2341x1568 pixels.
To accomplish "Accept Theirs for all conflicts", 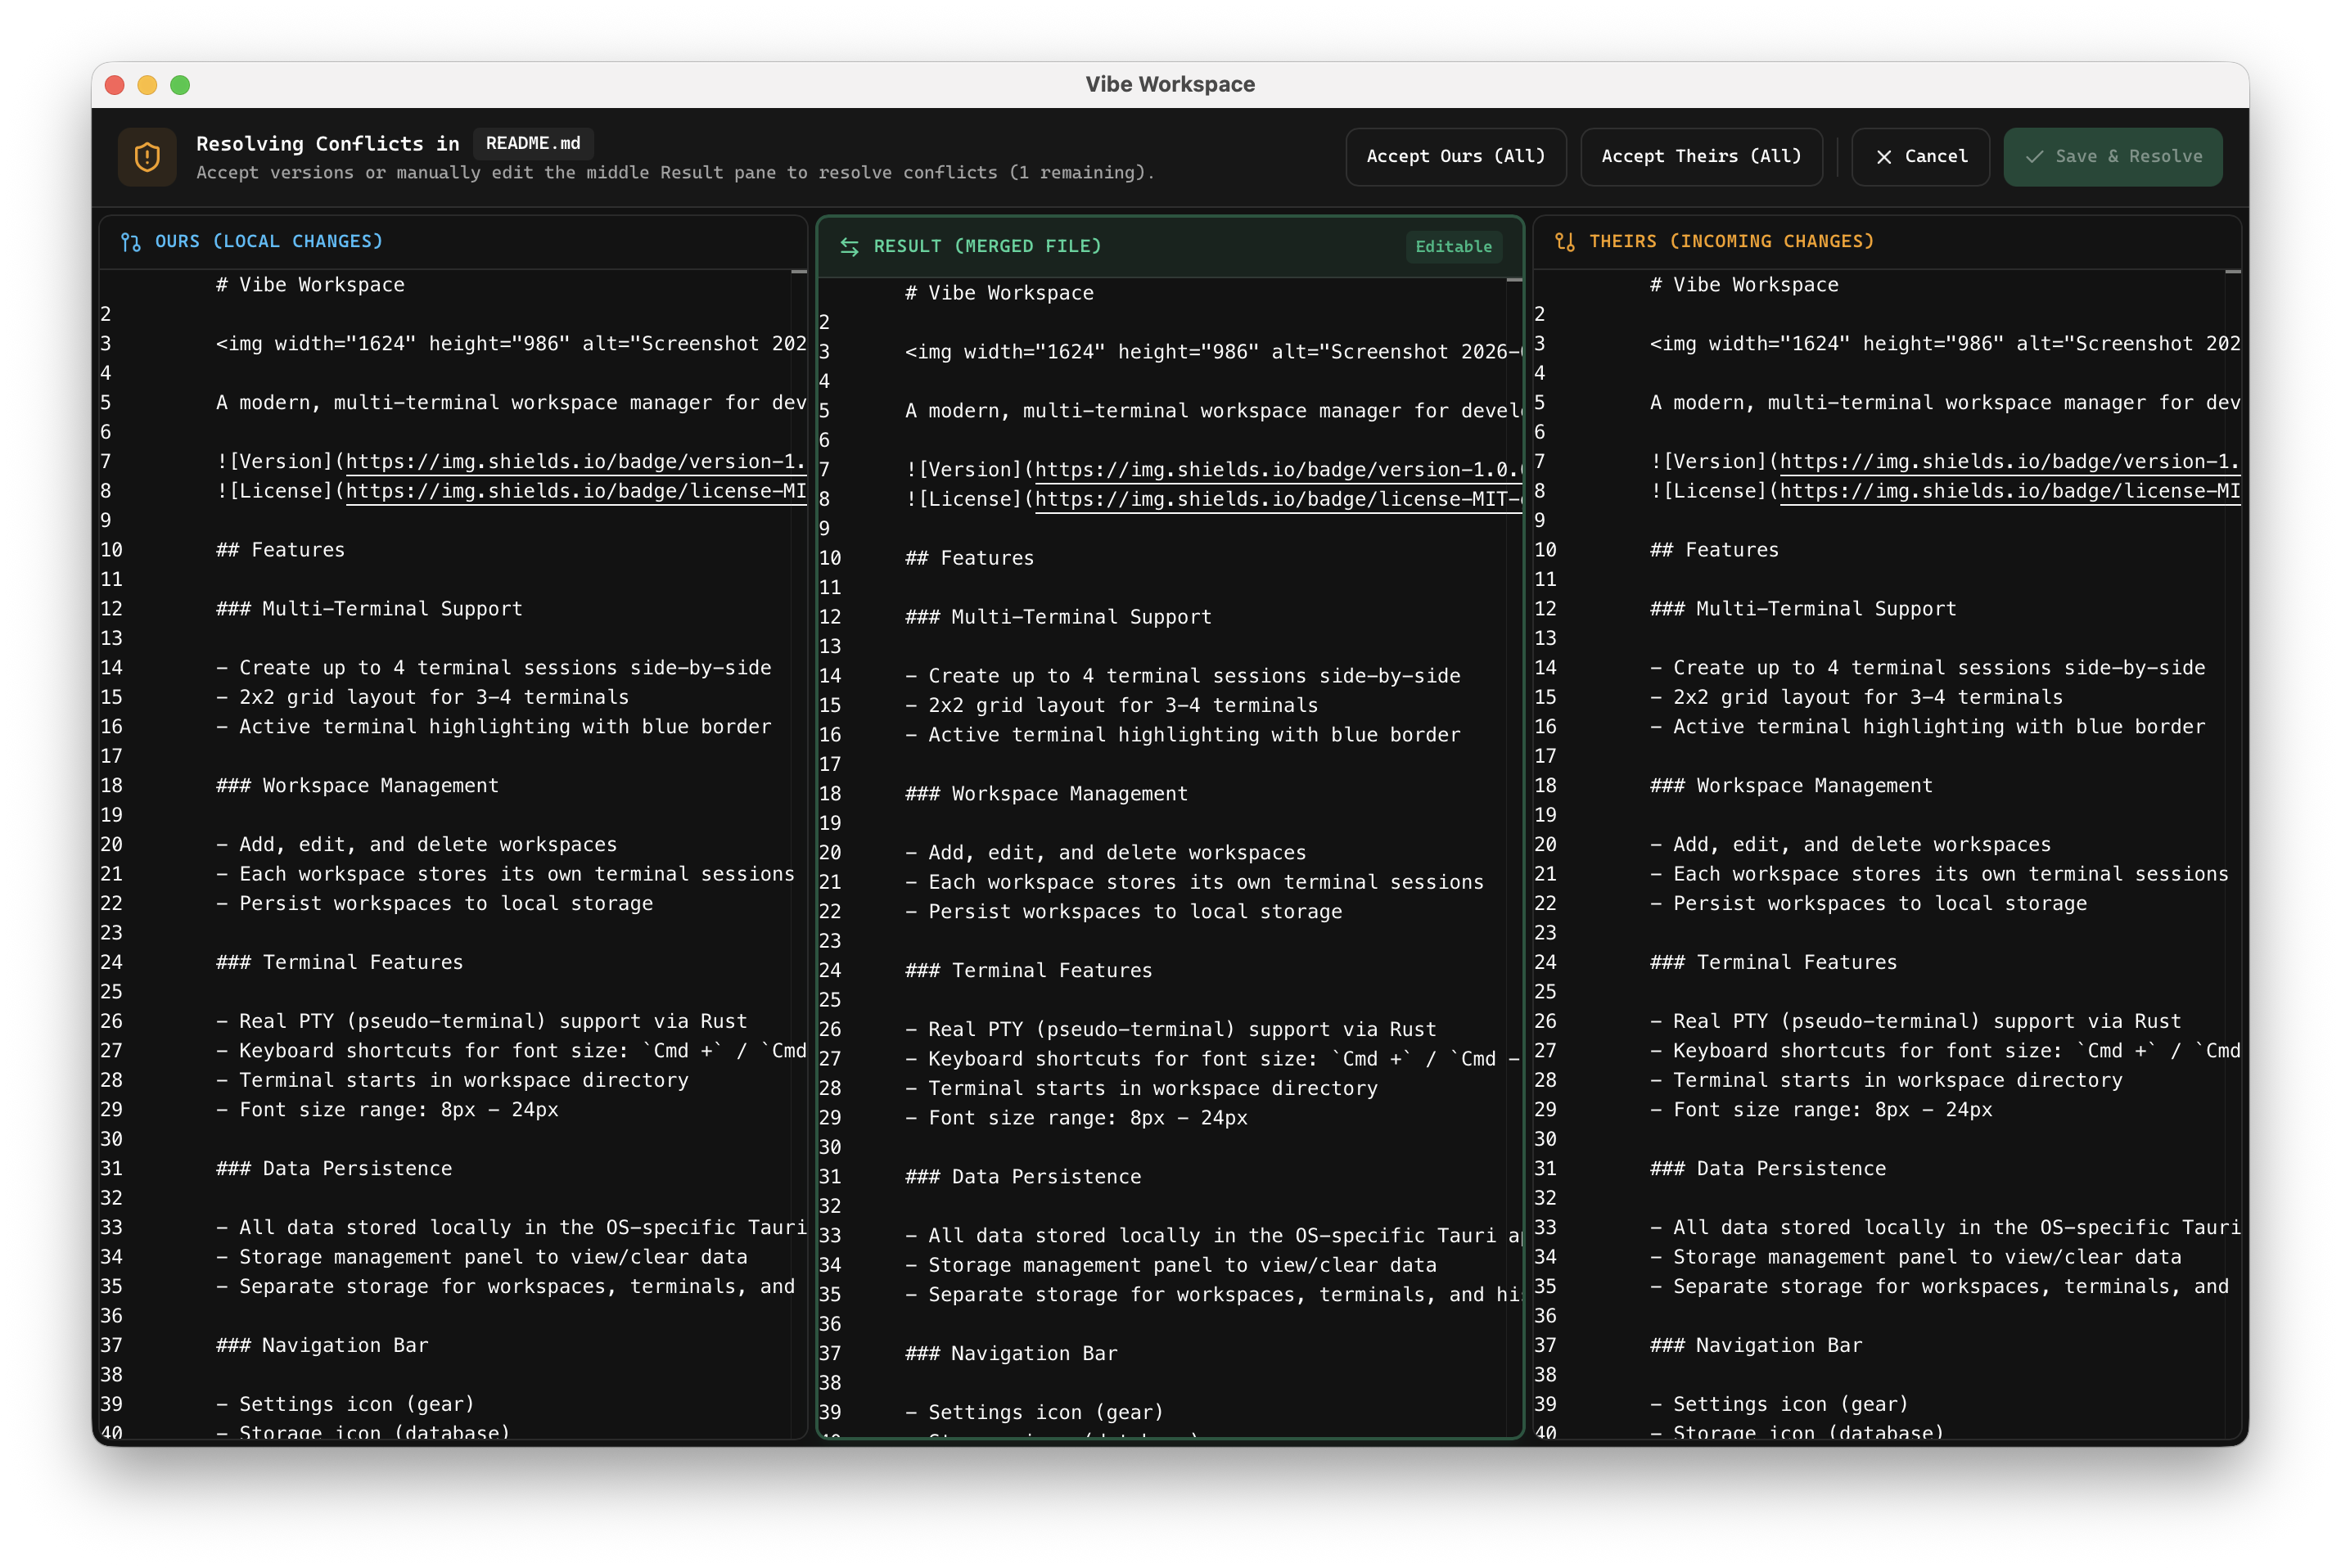I will (1701, 157).
